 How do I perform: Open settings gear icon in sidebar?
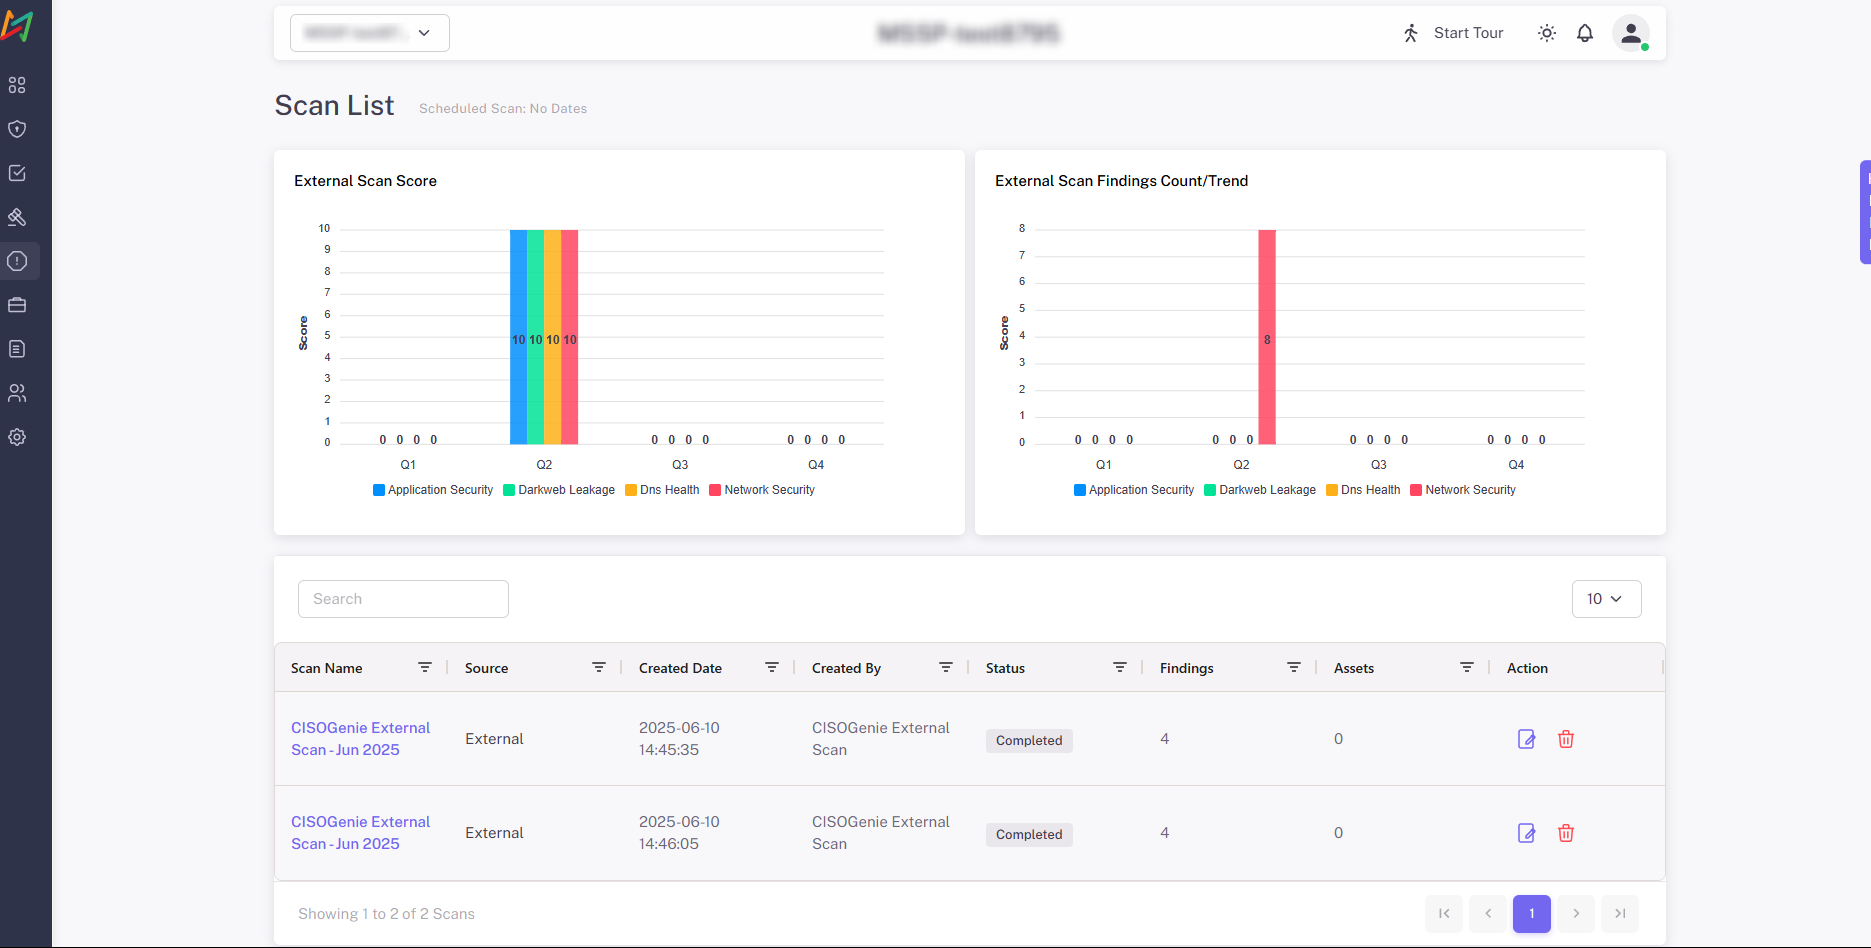coord(17,437)
